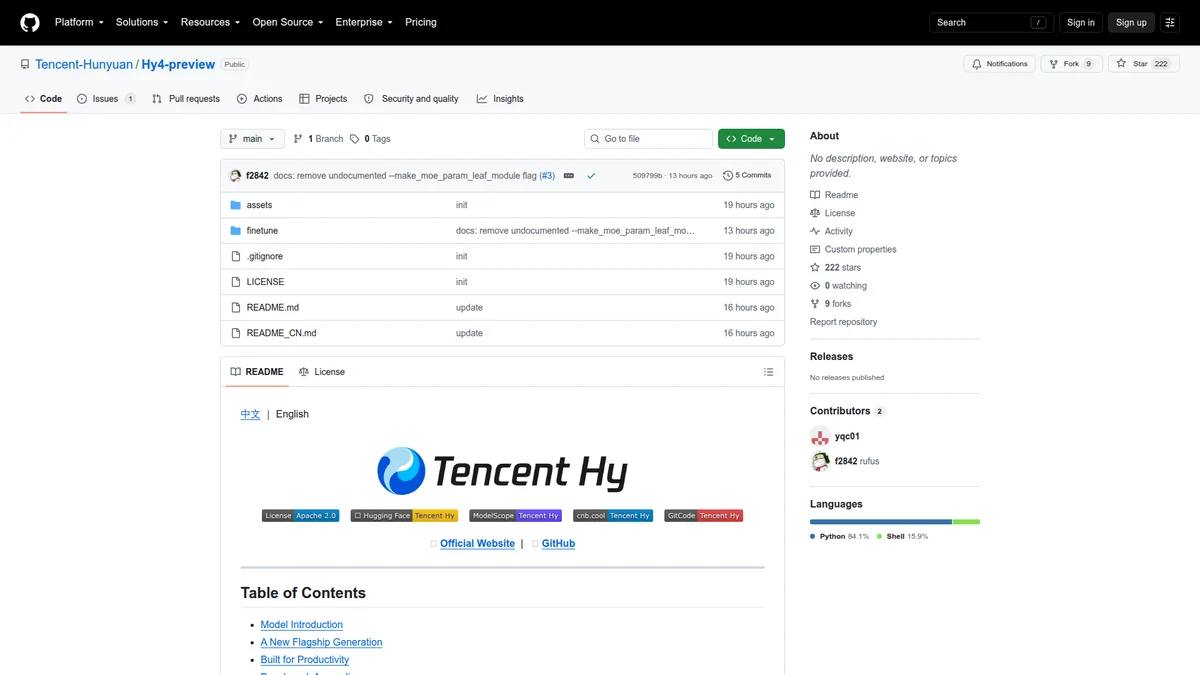Image resolution: width=1200 pixels, height=675 pixels.
Task: Open the Insights tab
Action: point(500,99)
